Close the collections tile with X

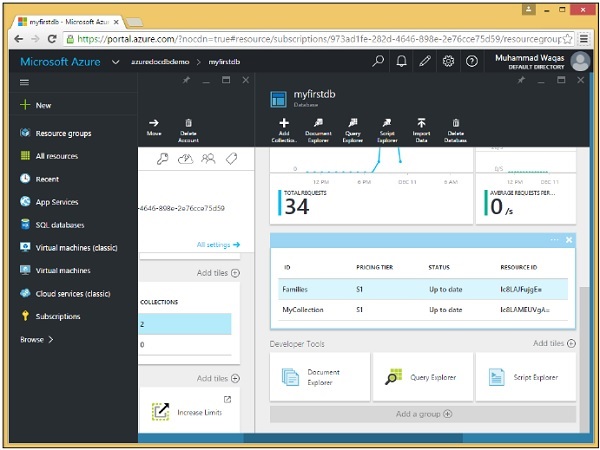pos(569,240)
